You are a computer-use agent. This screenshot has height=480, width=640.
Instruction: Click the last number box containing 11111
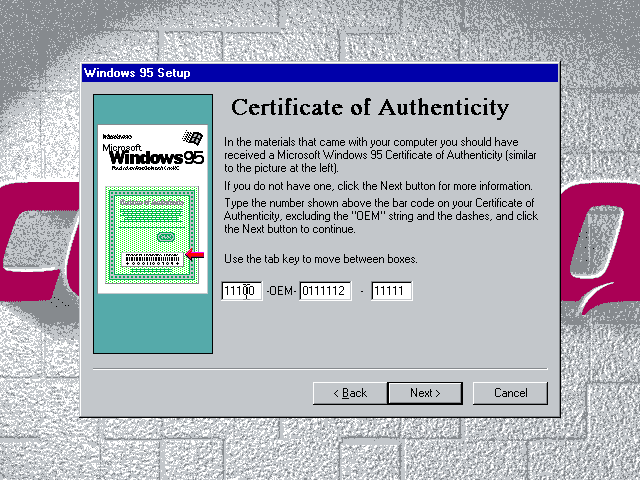point(392,291)
